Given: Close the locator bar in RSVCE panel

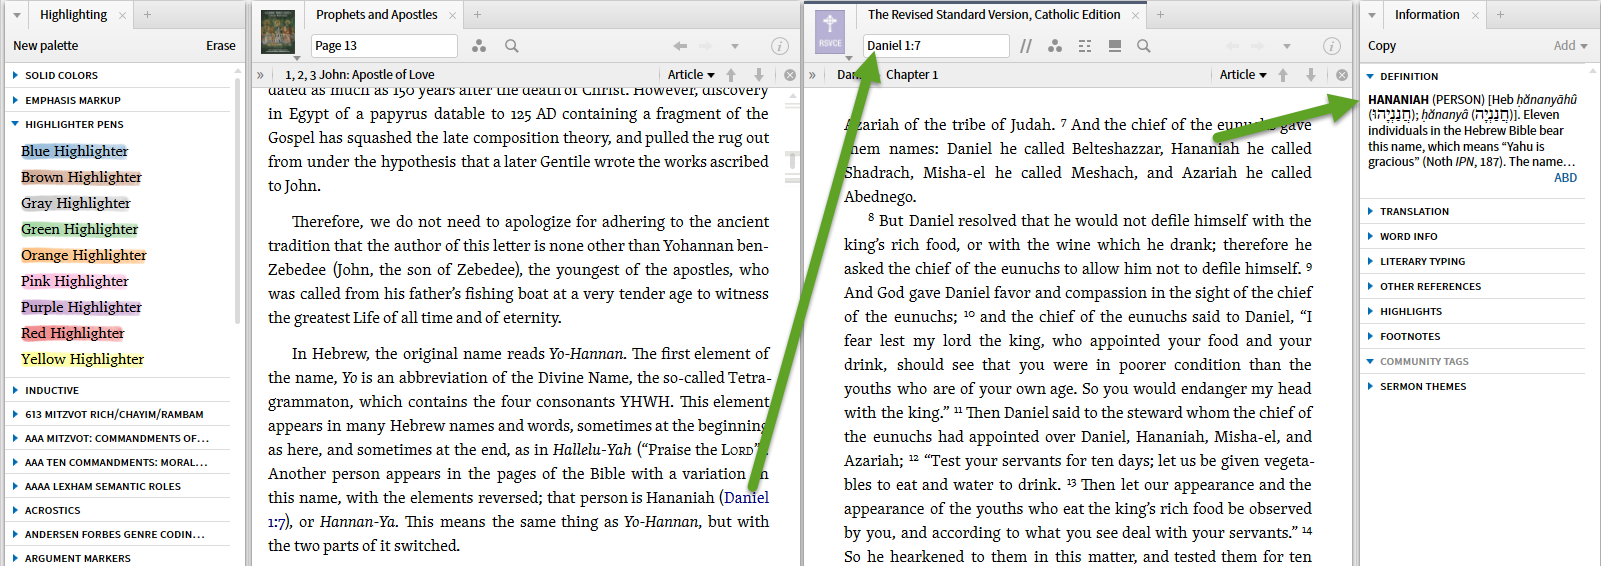Looking at the screenshot, I should tap(1342, 75).
